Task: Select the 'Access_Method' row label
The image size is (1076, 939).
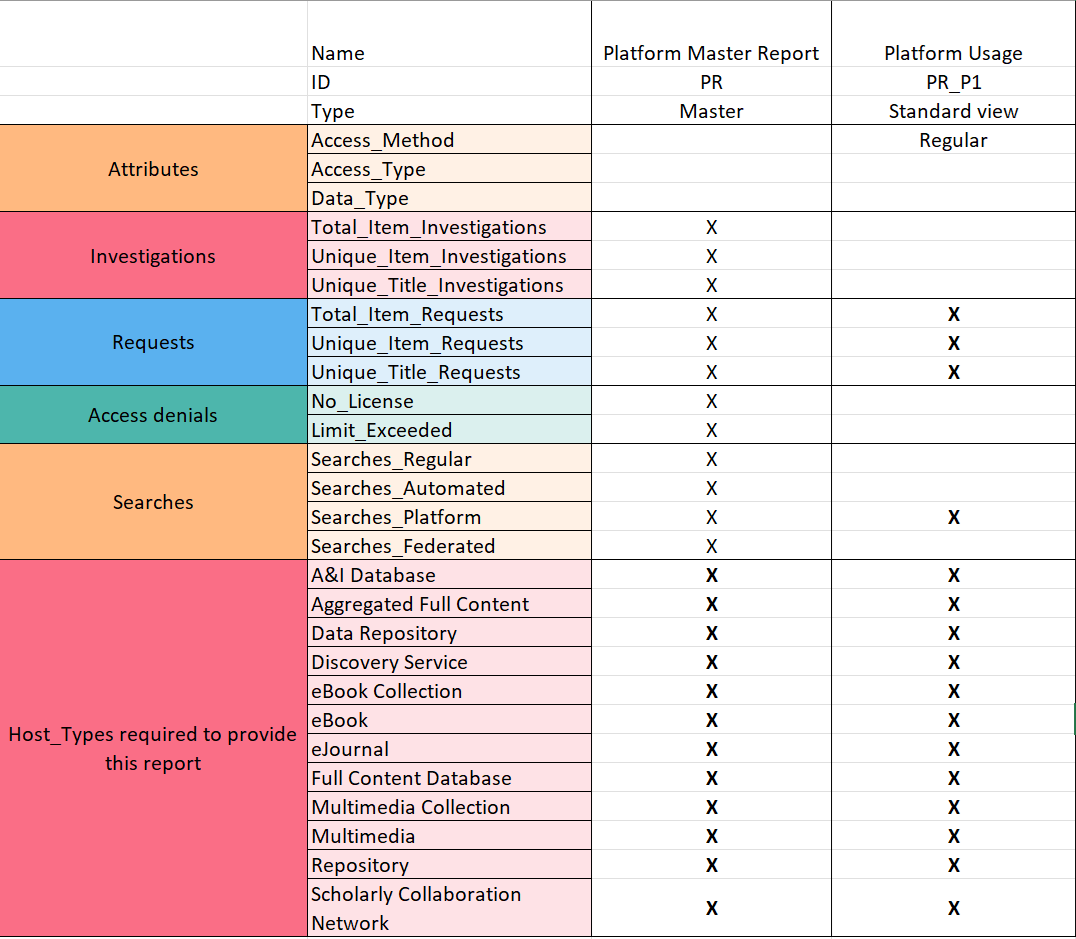Action: click(449, 139)
